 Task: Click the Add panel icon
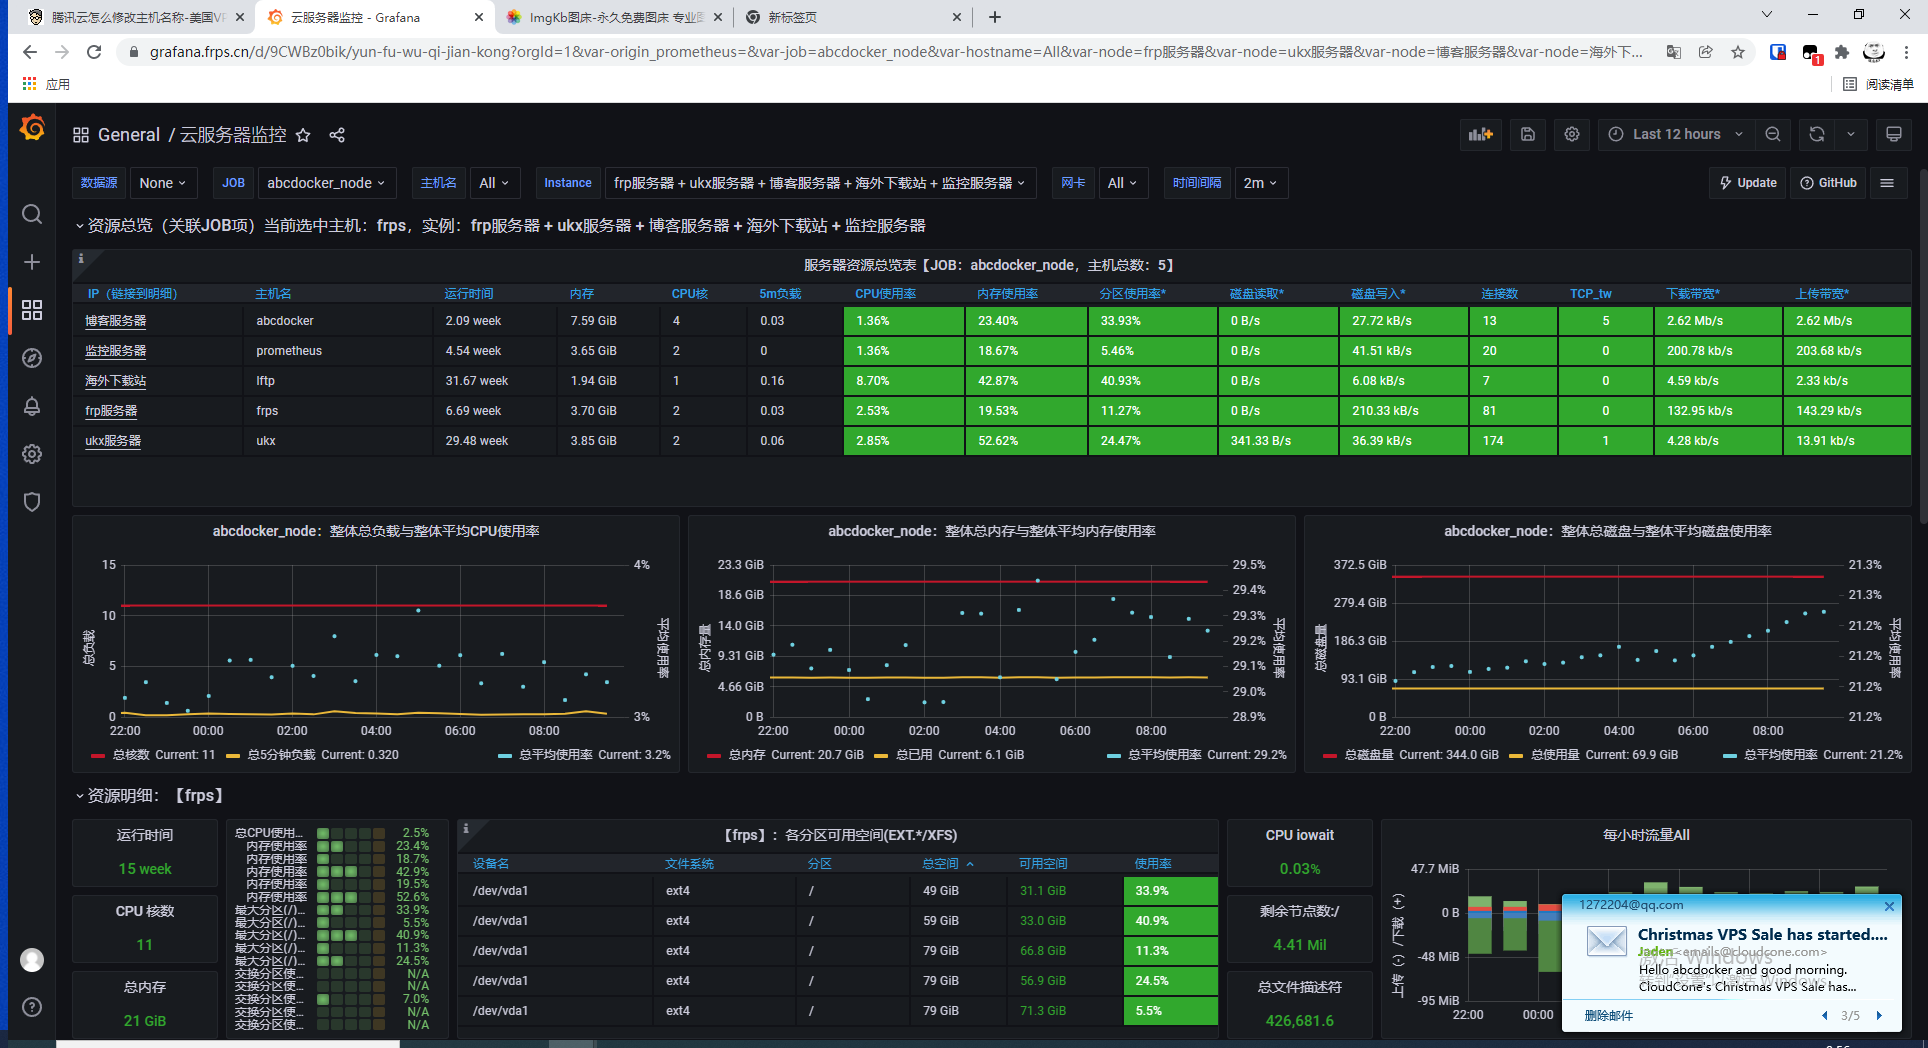(x=1480, y=134)
